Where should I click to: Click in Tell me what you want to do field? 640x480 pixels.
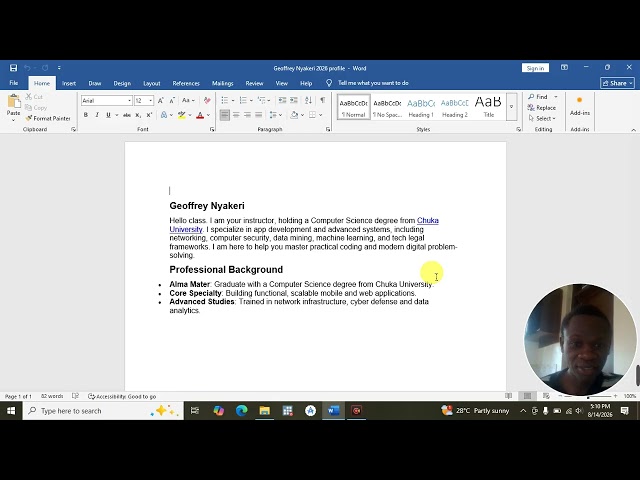pyautogui.click(x=373, y=83)
